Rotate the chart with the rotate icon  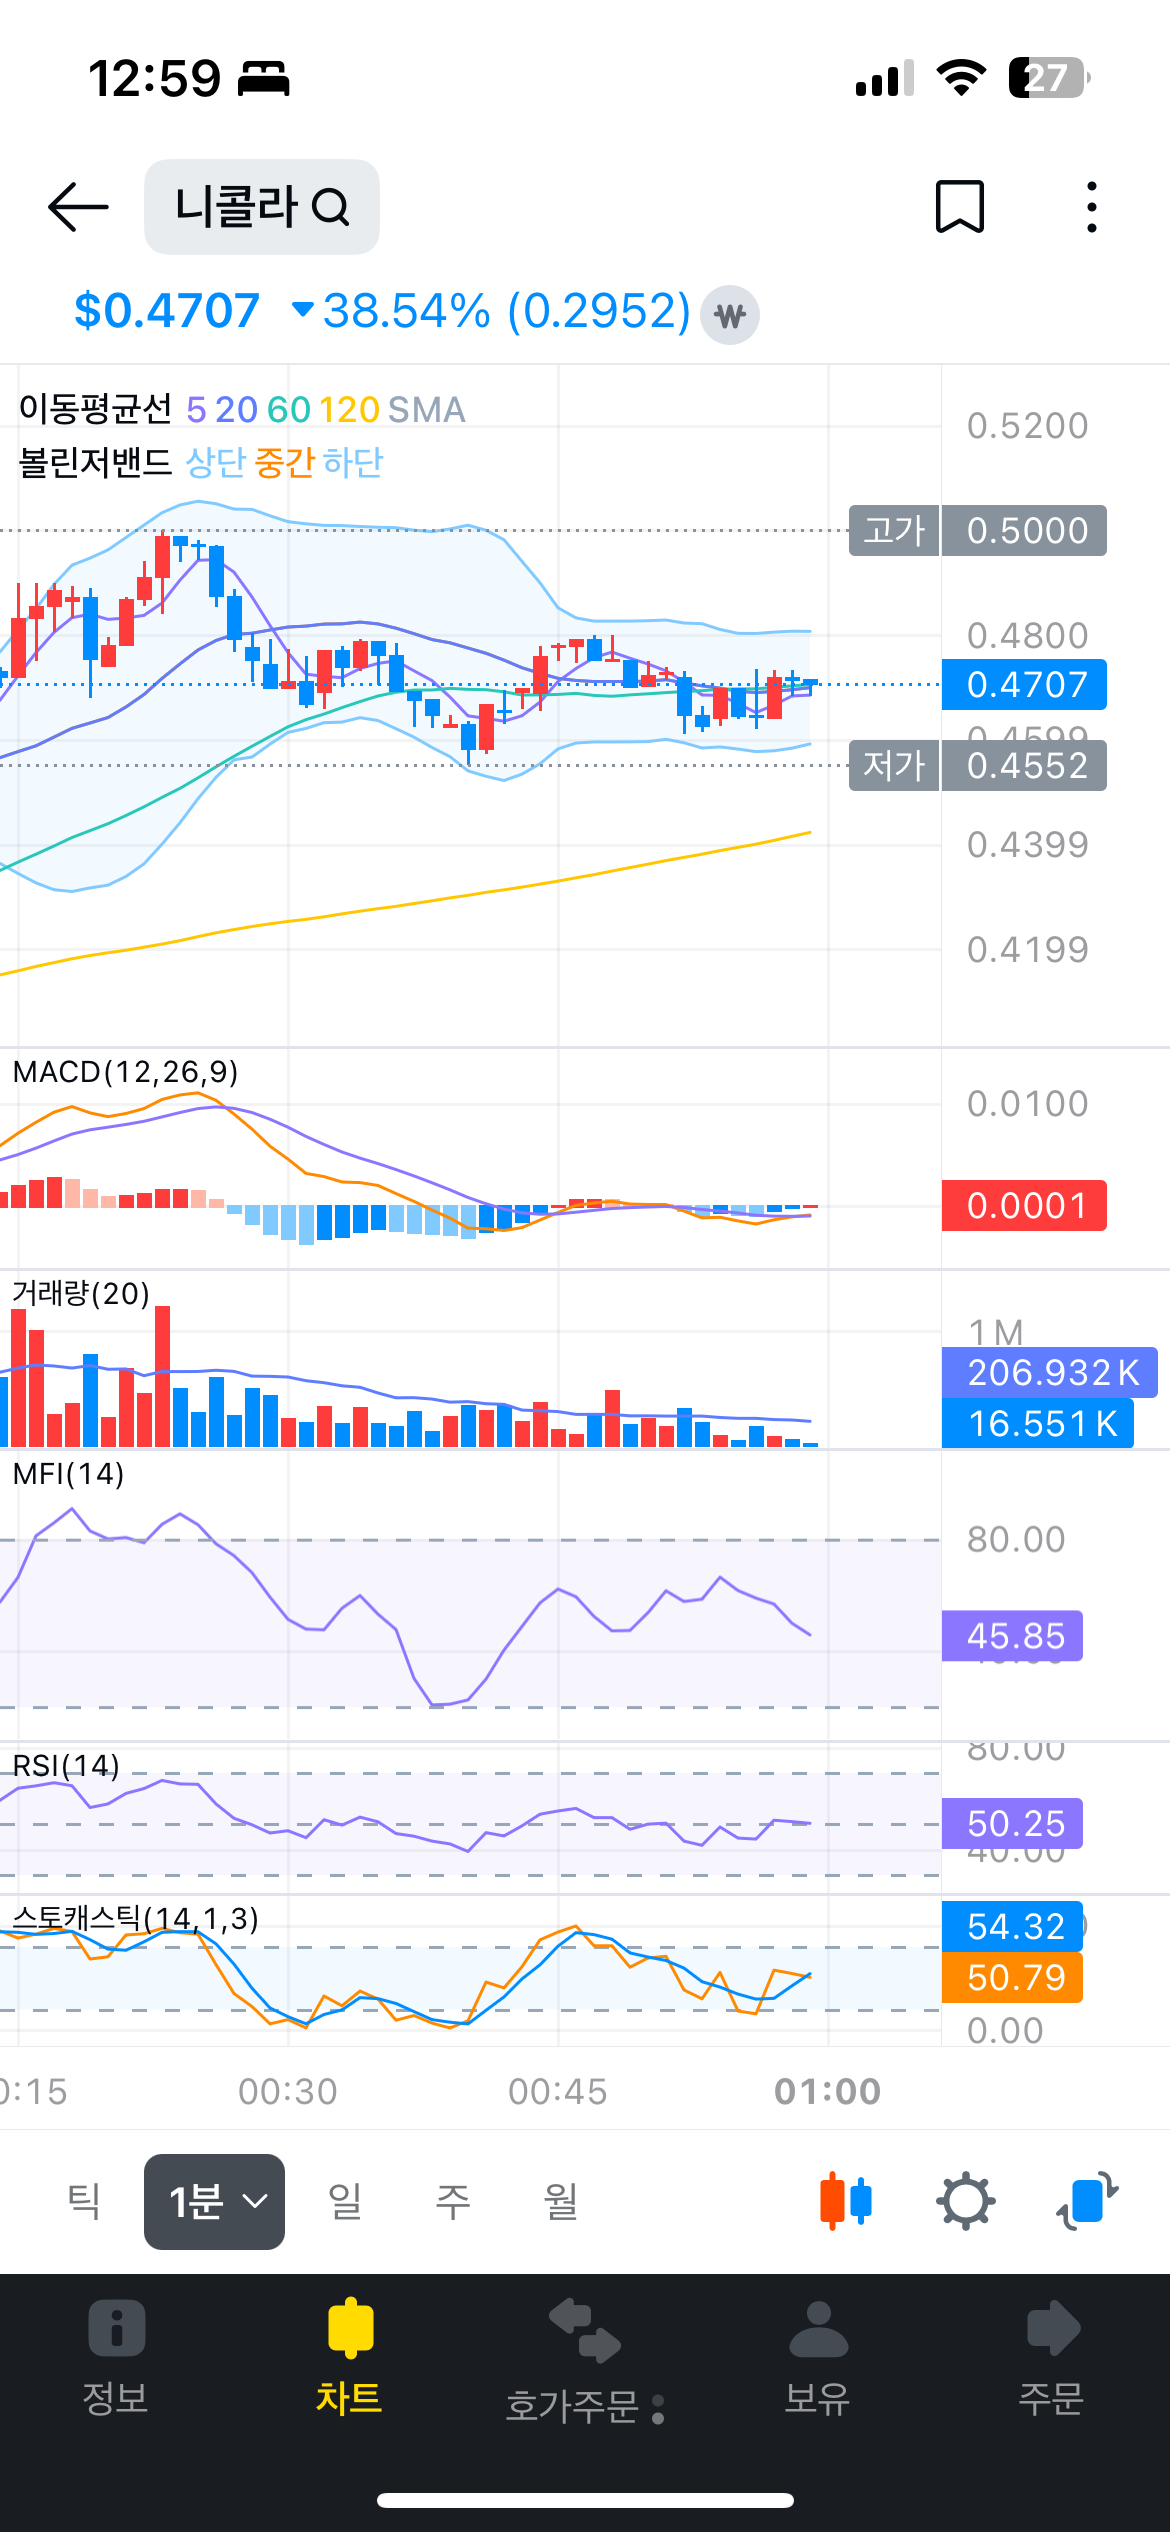(1087, 2201)
